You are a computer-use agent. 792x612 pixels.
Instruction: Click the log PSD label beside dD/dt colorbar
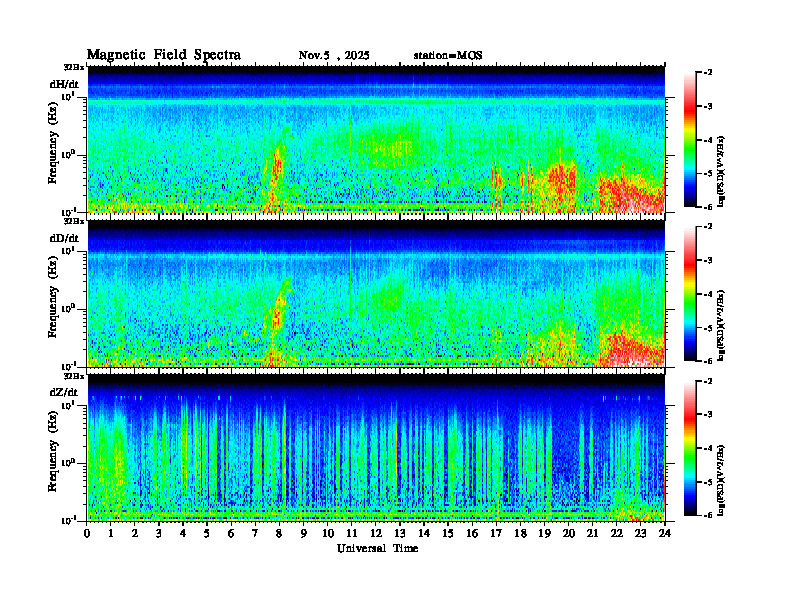coord(722,325)
